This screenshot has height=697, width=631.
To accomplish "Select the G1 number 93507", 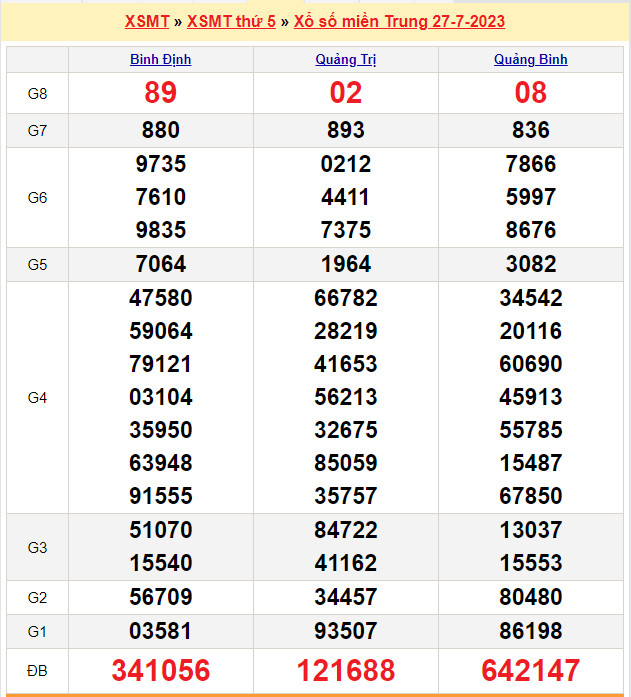I will click(345, 631).
